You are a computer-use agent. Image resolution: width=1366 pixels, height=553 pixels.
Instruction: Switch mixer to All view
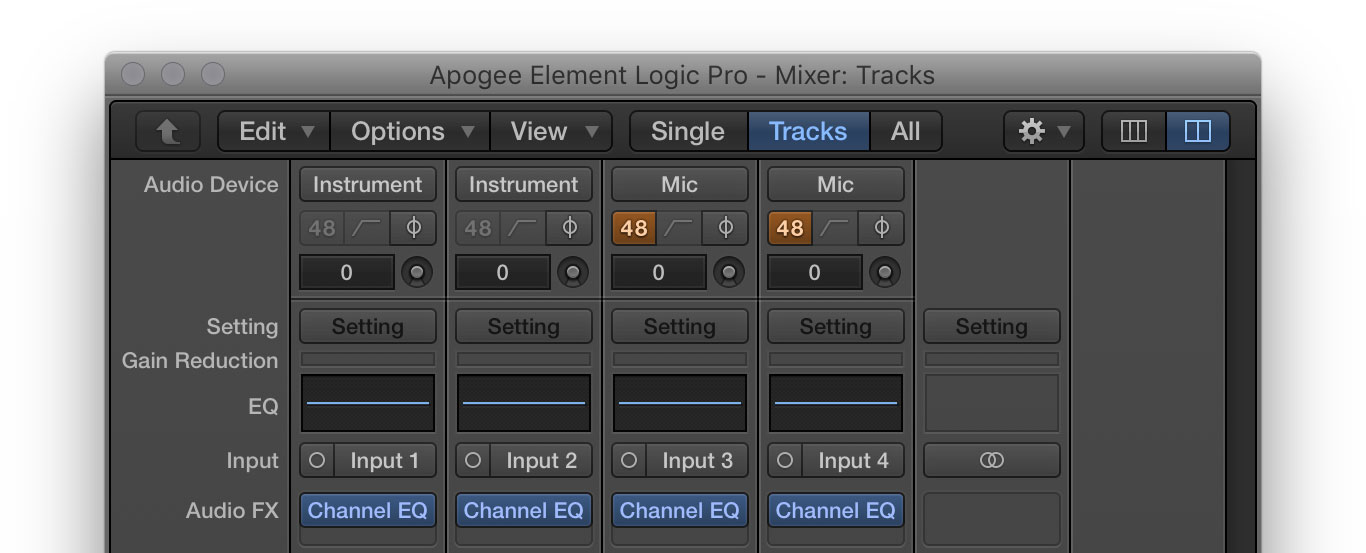click(x=905, y=131)
